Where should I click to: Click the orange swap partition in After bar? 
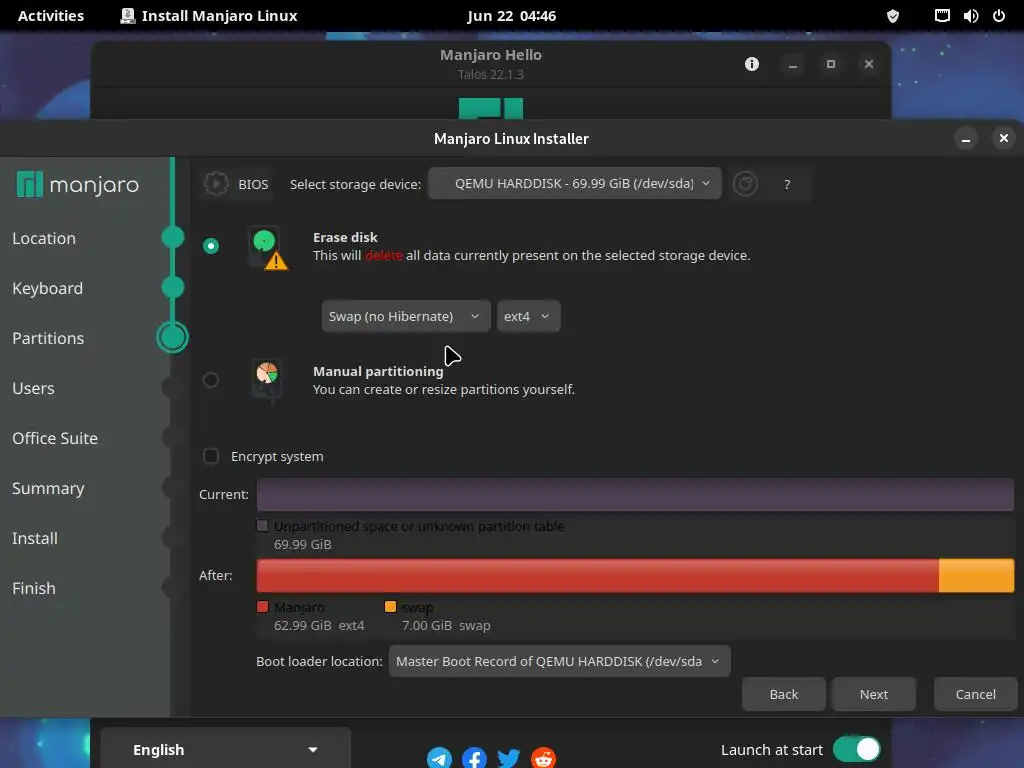tap(976, 575)
